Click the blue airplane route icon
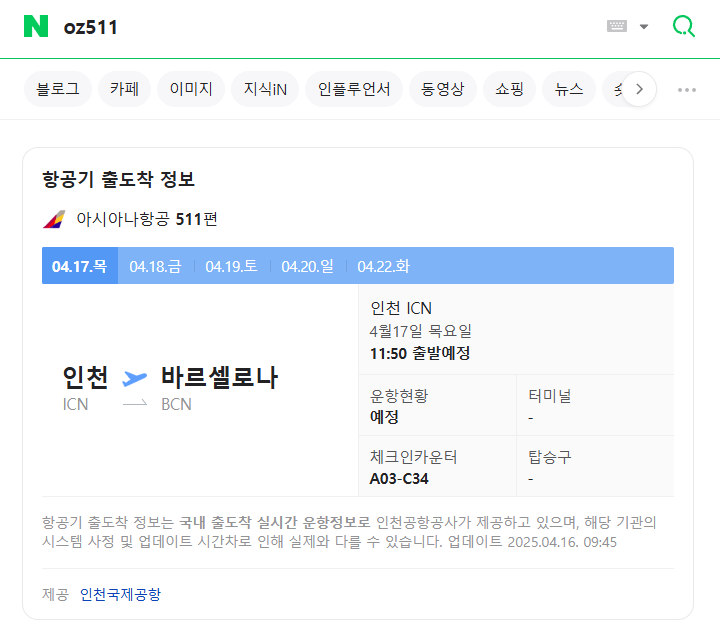 (x=135, y=378)
